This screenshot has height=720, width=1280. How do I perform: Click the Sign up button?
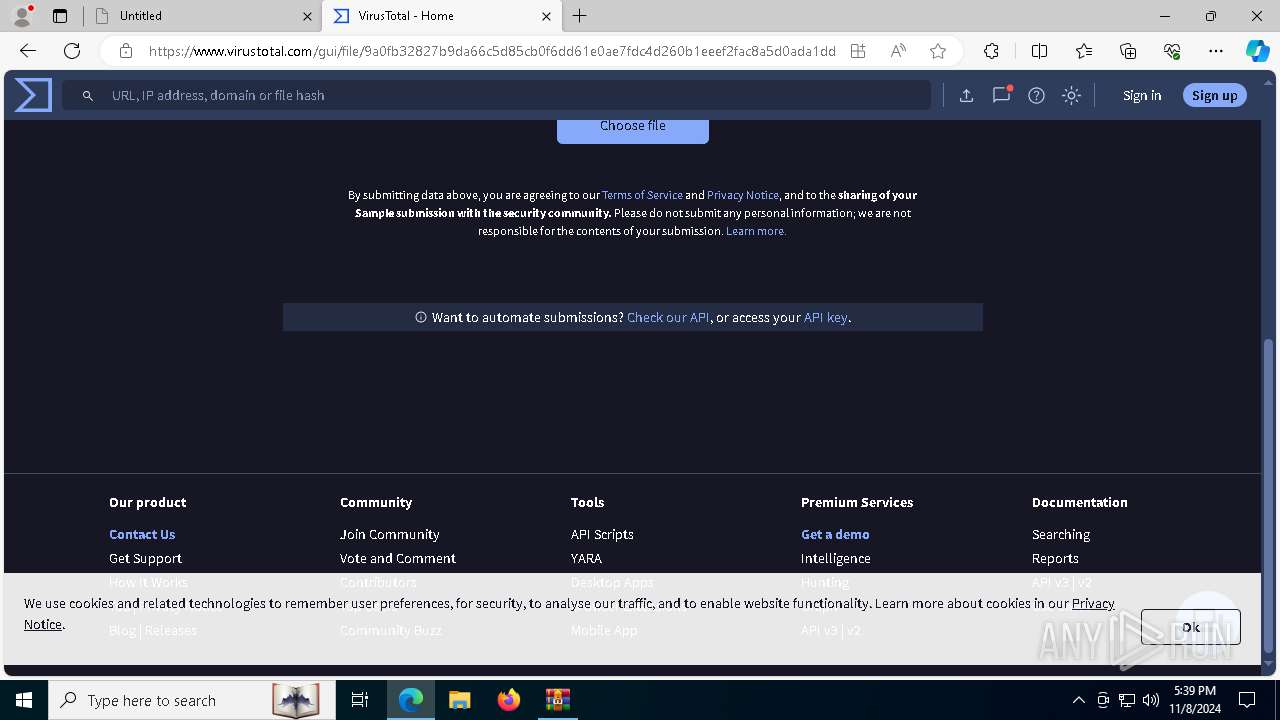(x=1214, y=95)
